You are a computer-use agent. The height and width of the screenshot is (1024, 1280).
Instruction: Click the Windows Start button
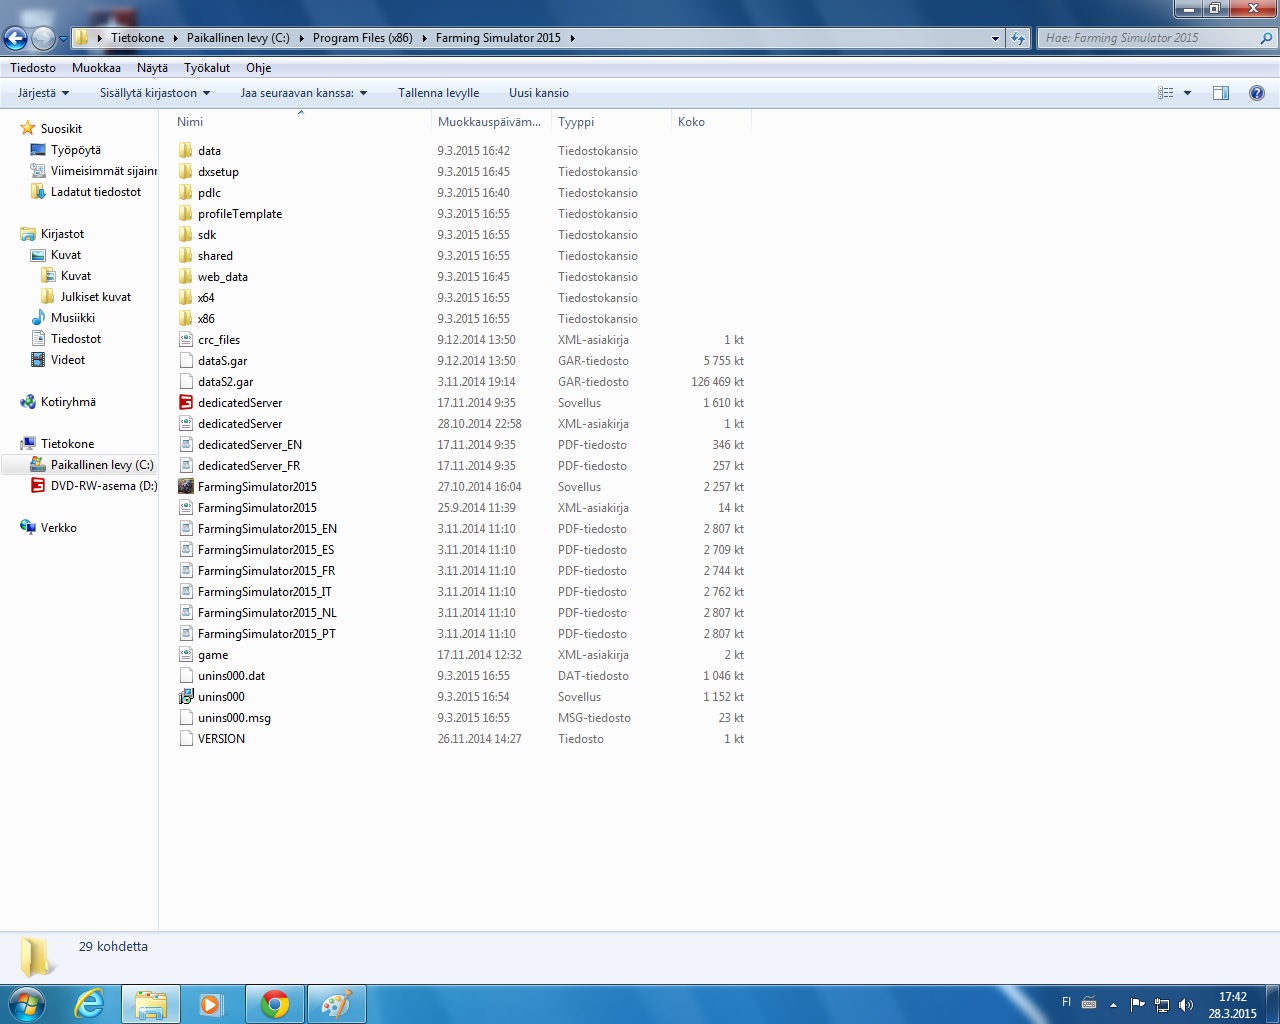[26, 1004]
